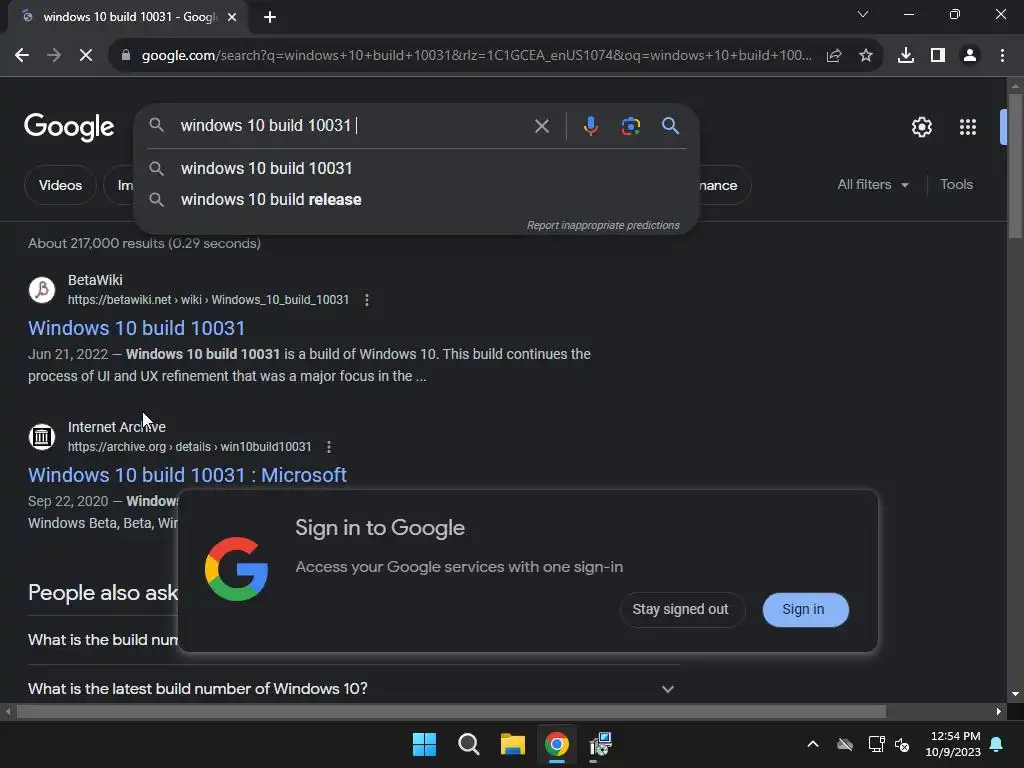Click the Google logo

click(69, 127)
